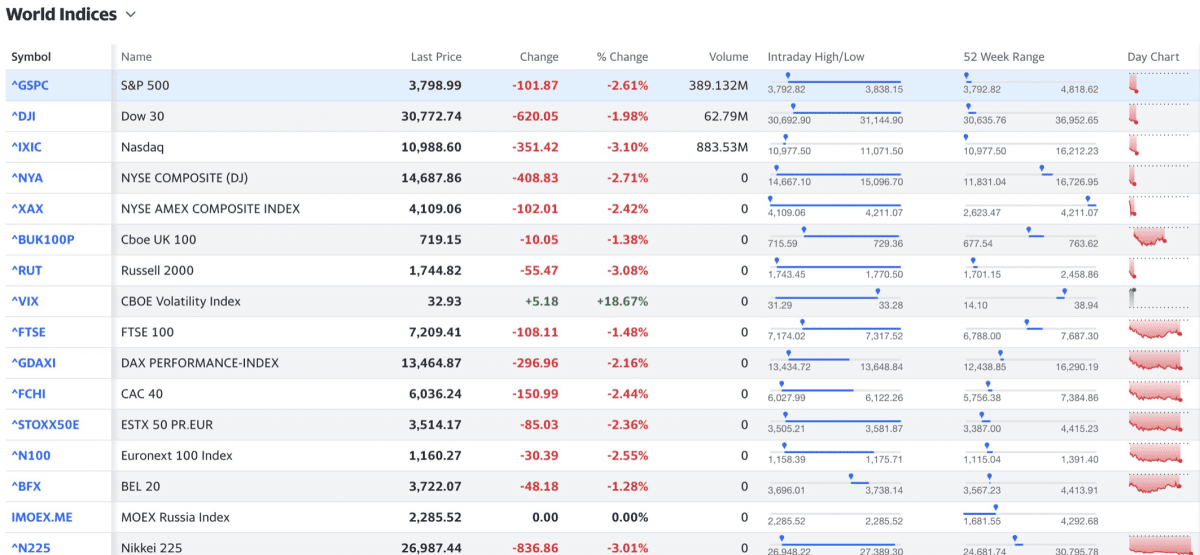The height and width of the screenshot is (555, 1200).
Task: Click the percent change -3.08%
Action: [627, 271]
